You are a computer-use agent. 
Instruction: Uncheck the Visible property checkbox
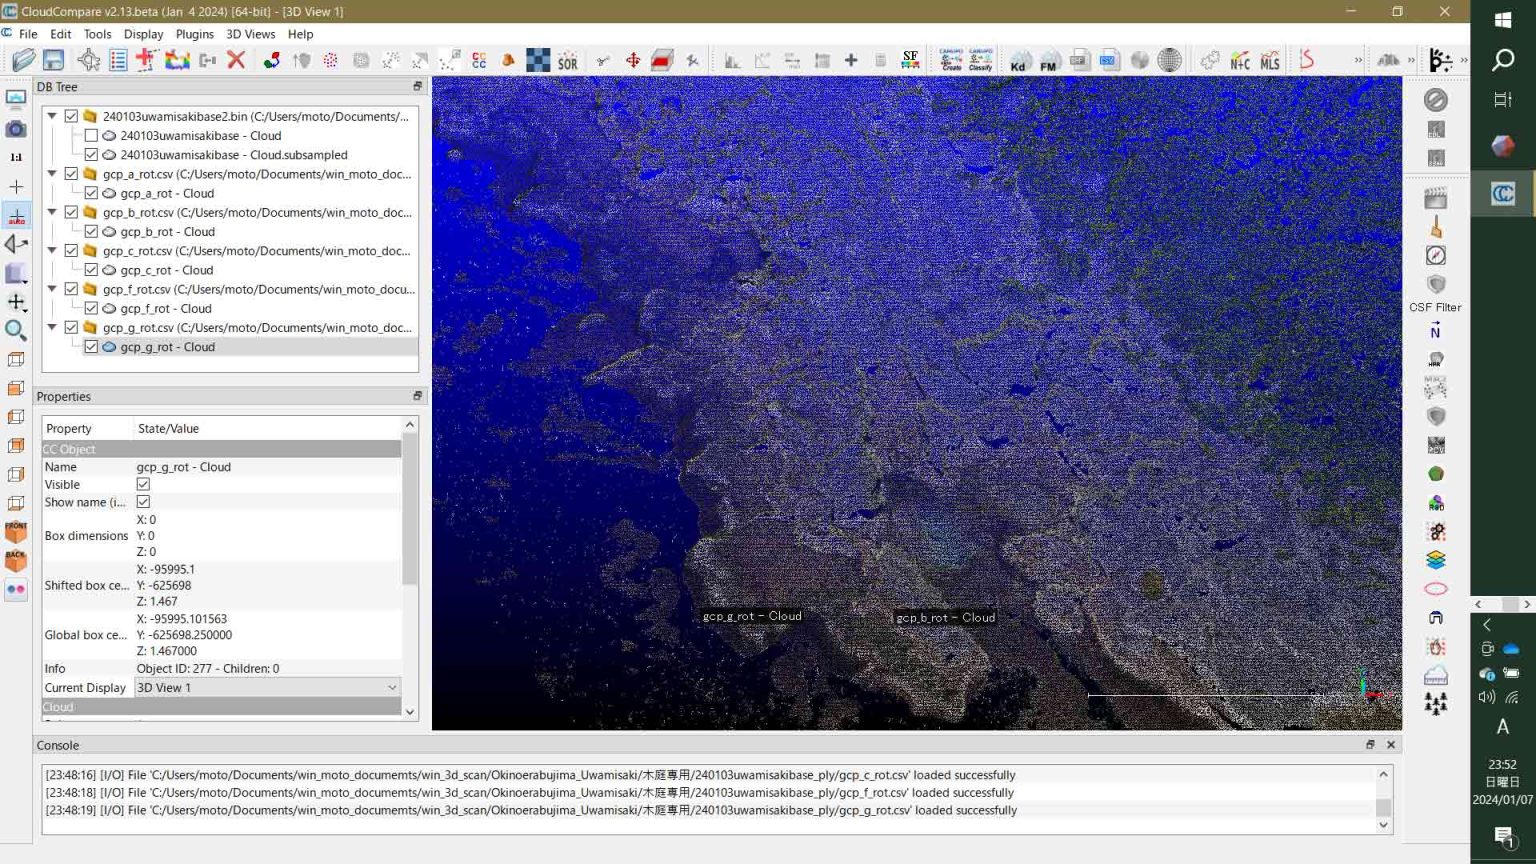143,484
